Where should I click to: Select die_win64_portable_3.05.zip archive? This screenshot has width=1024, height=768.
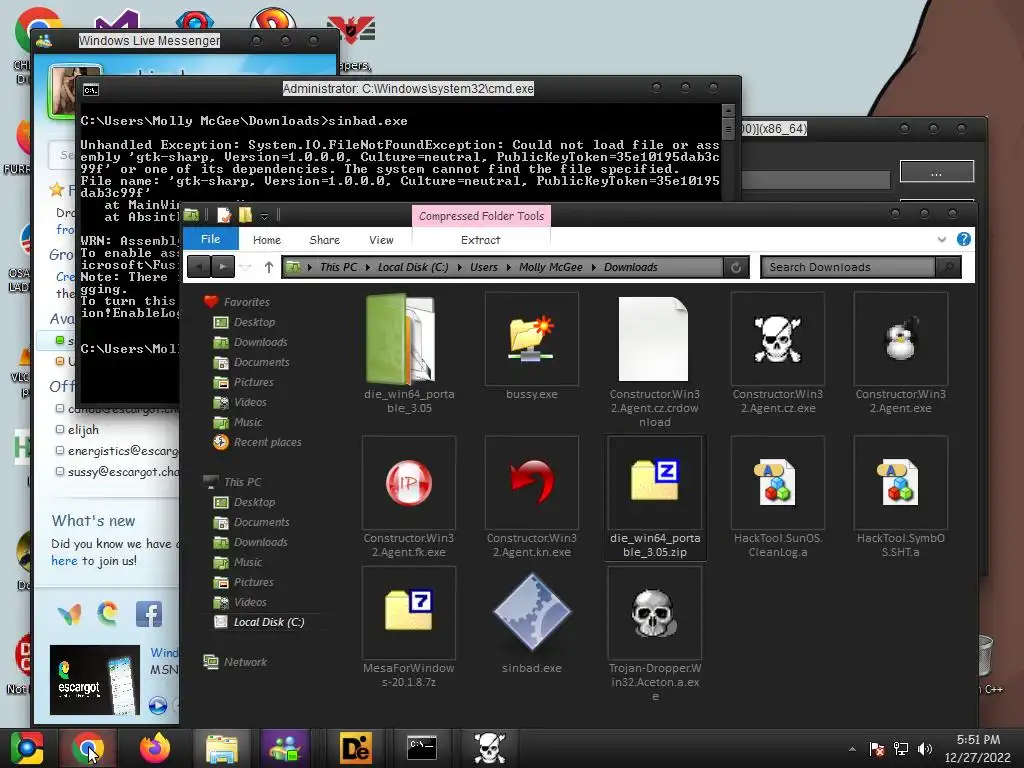pos(655,498)
